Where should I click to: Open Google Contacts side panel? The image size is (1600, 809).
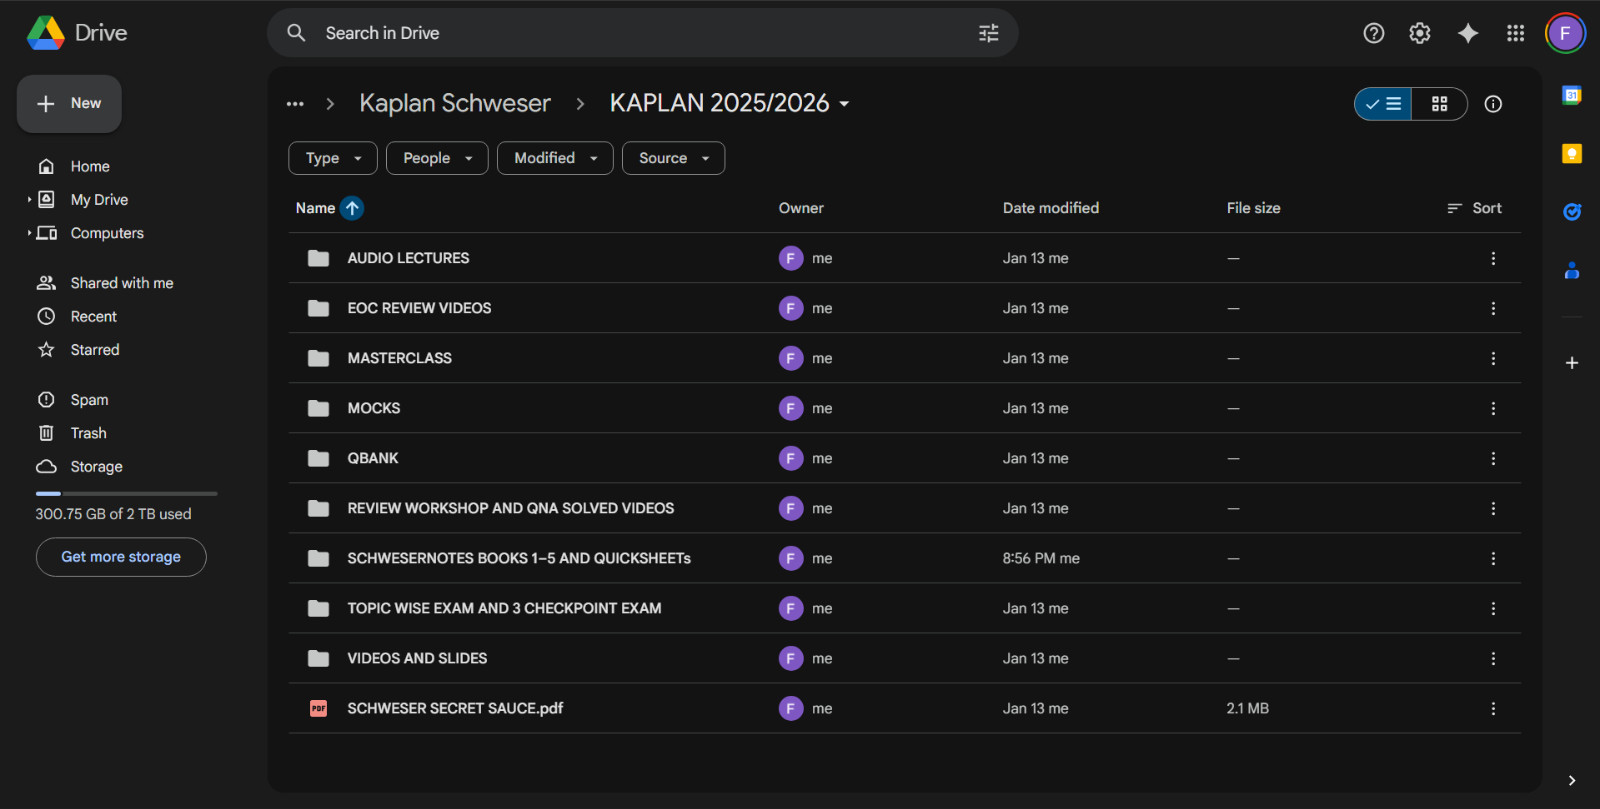tap(1572, 270)
